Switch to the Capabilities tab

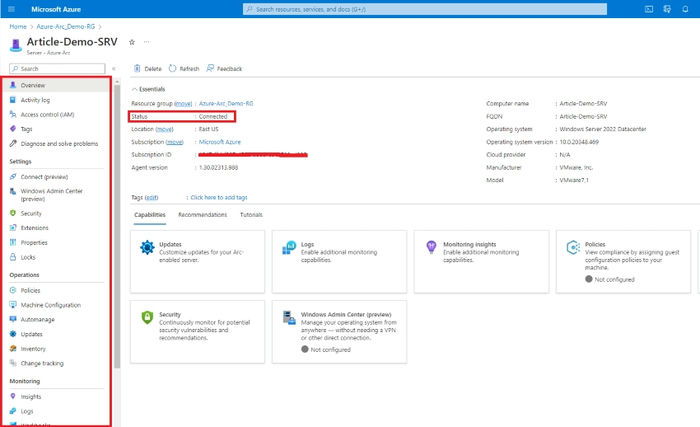[x=150, y=215]
